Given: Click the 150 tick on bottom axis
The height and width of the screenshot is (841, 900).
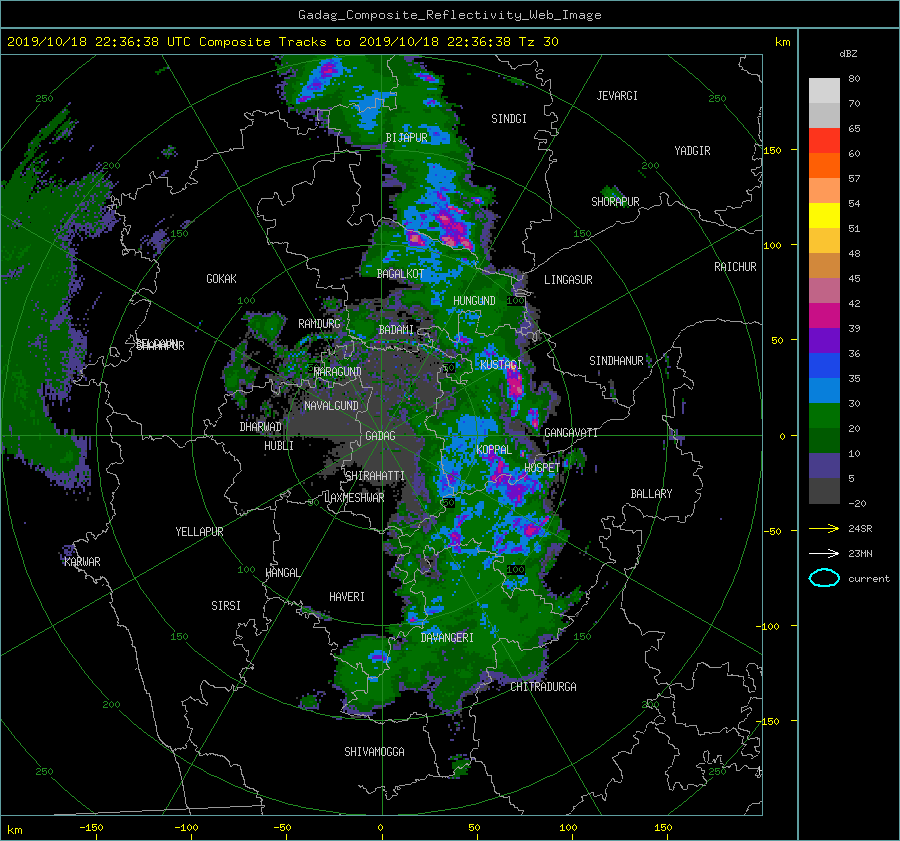Looking at the screenshot, I should tap(663, 828).
